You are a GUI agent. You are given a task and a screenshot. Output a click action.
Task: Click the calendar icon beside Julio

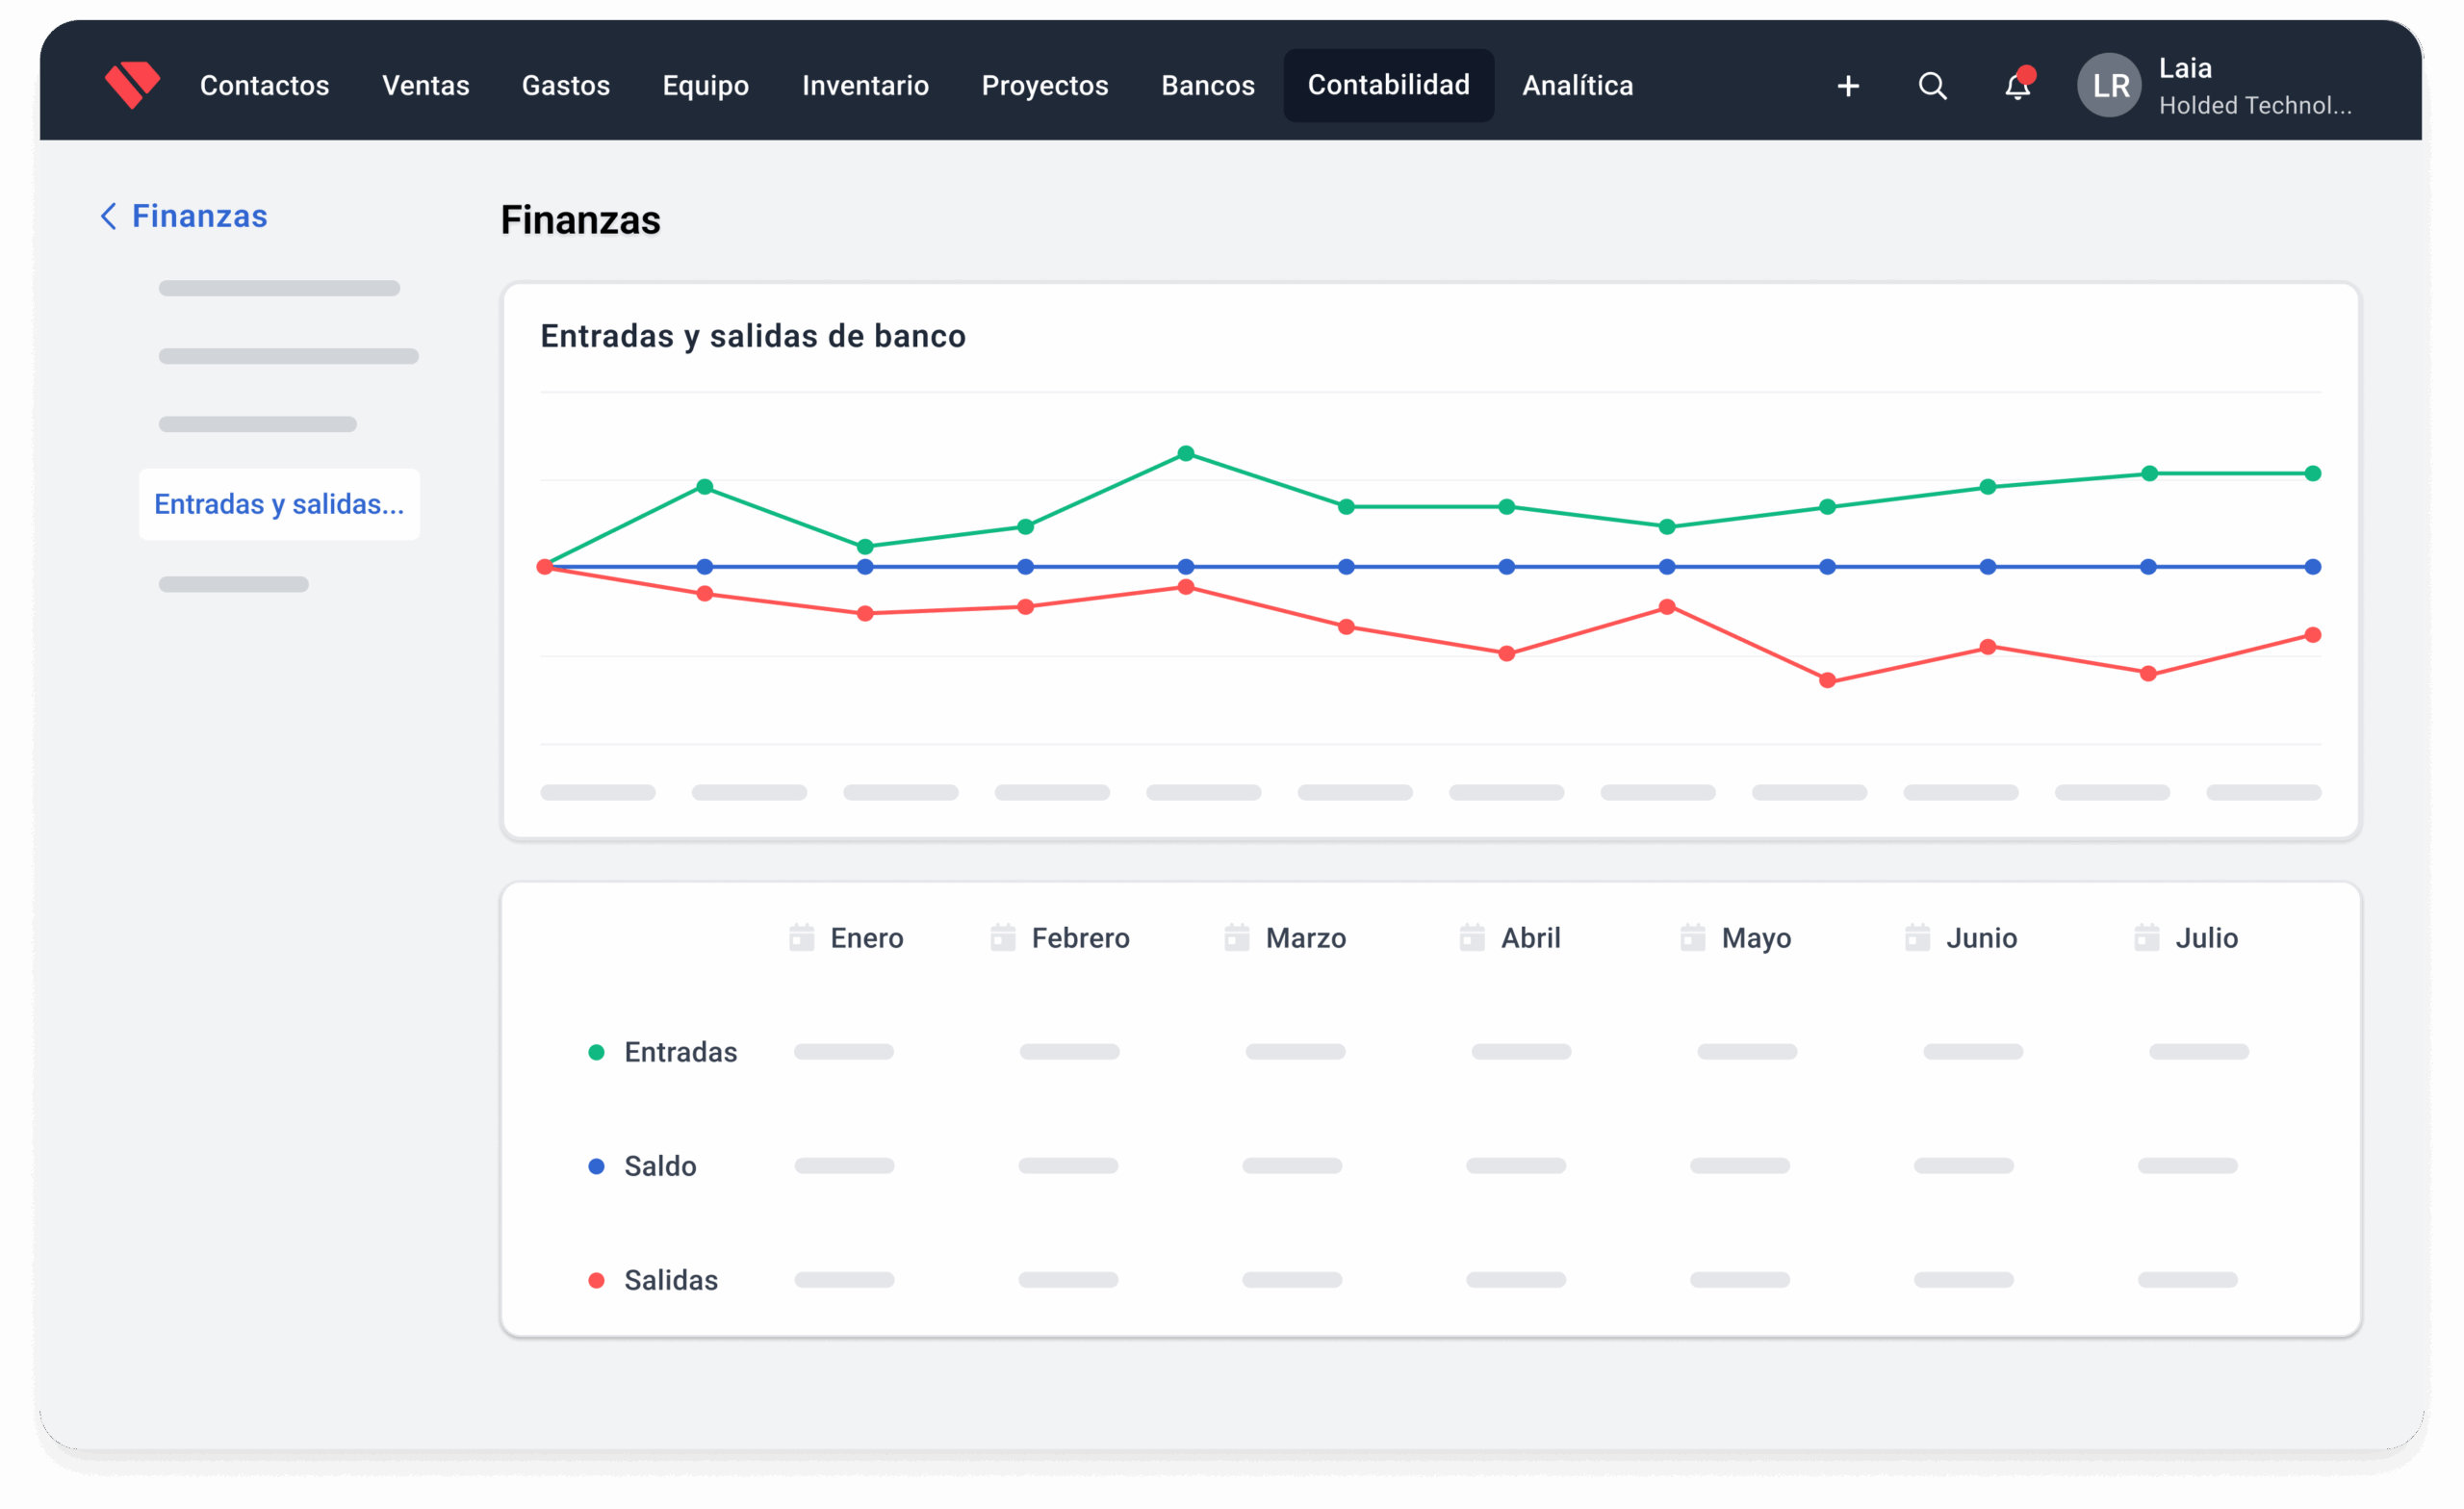pyautogui.click(x=2146, y=938)
